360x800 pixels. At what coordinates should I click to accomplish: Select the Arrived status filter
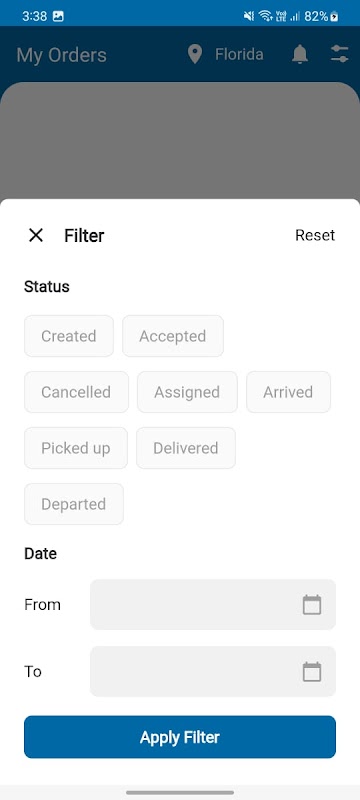[288, 392]
